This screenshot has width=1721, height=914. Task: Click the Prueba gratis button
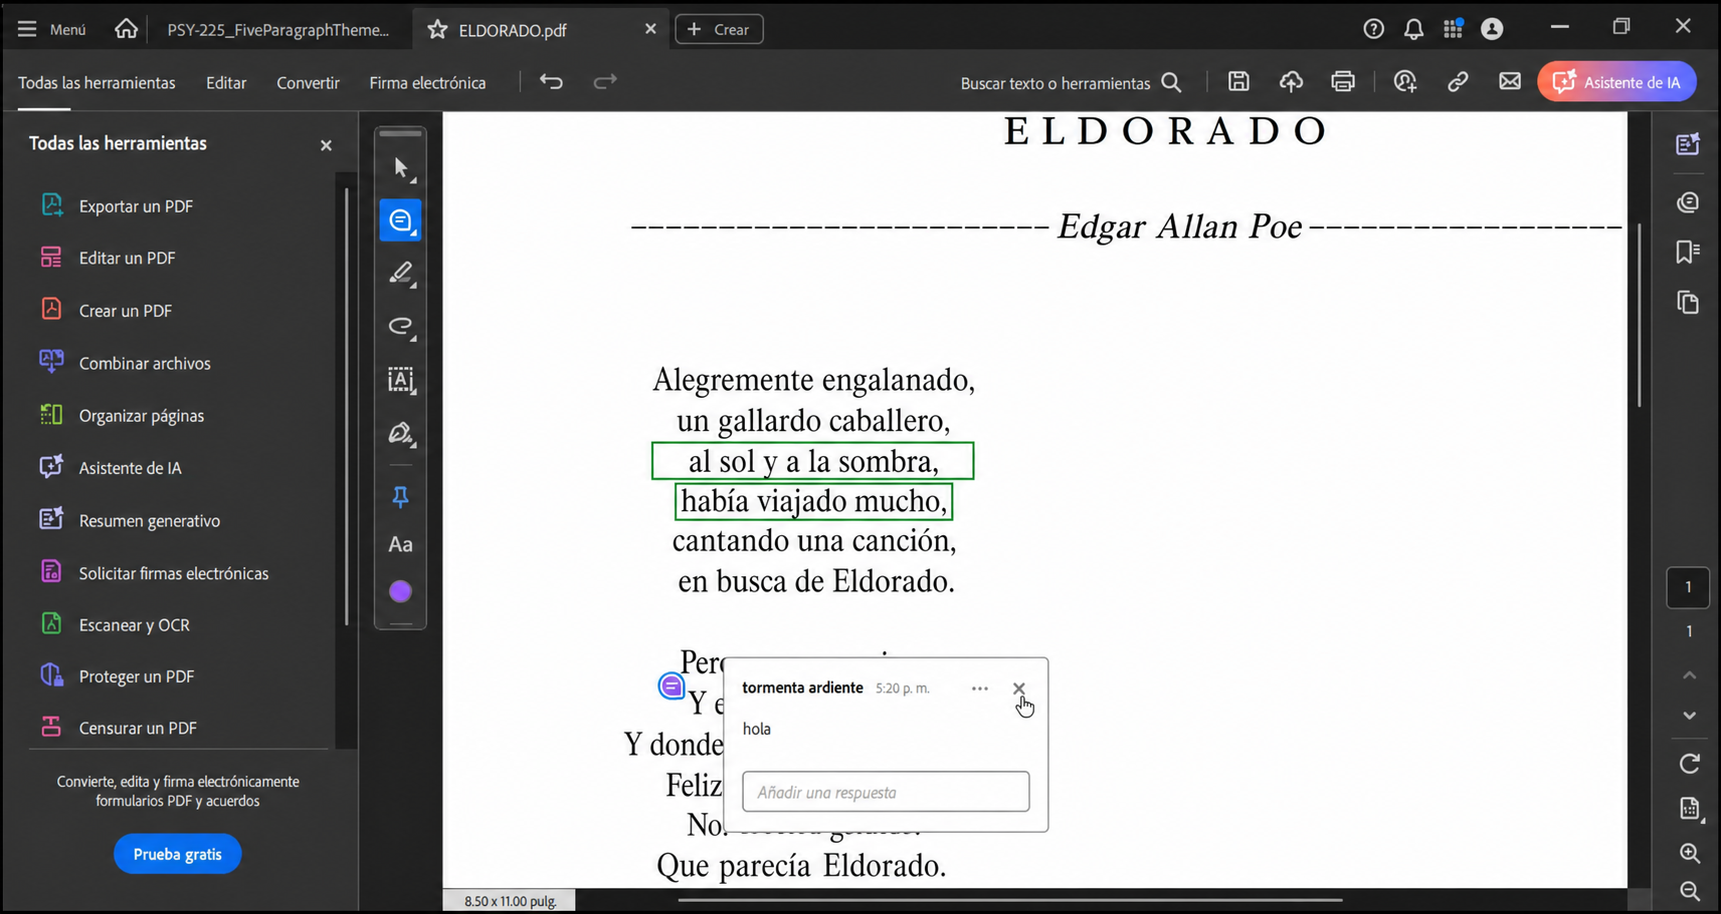[177, 854]
